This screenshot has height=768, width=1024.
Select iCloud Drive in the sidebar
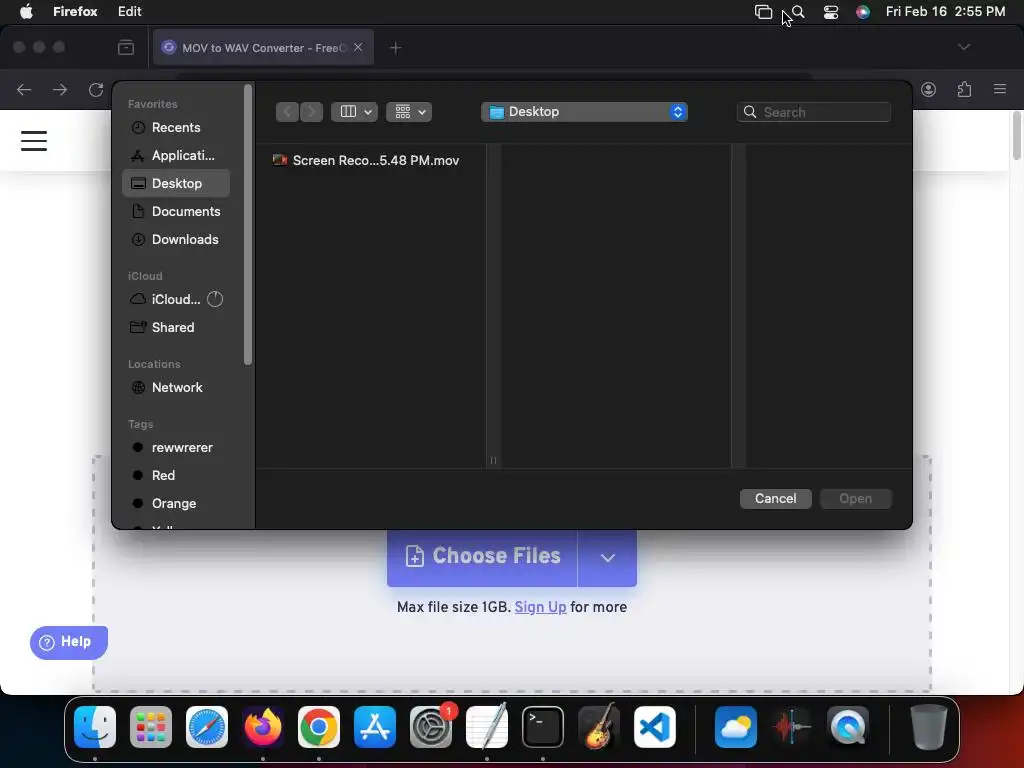click(176, 300)
